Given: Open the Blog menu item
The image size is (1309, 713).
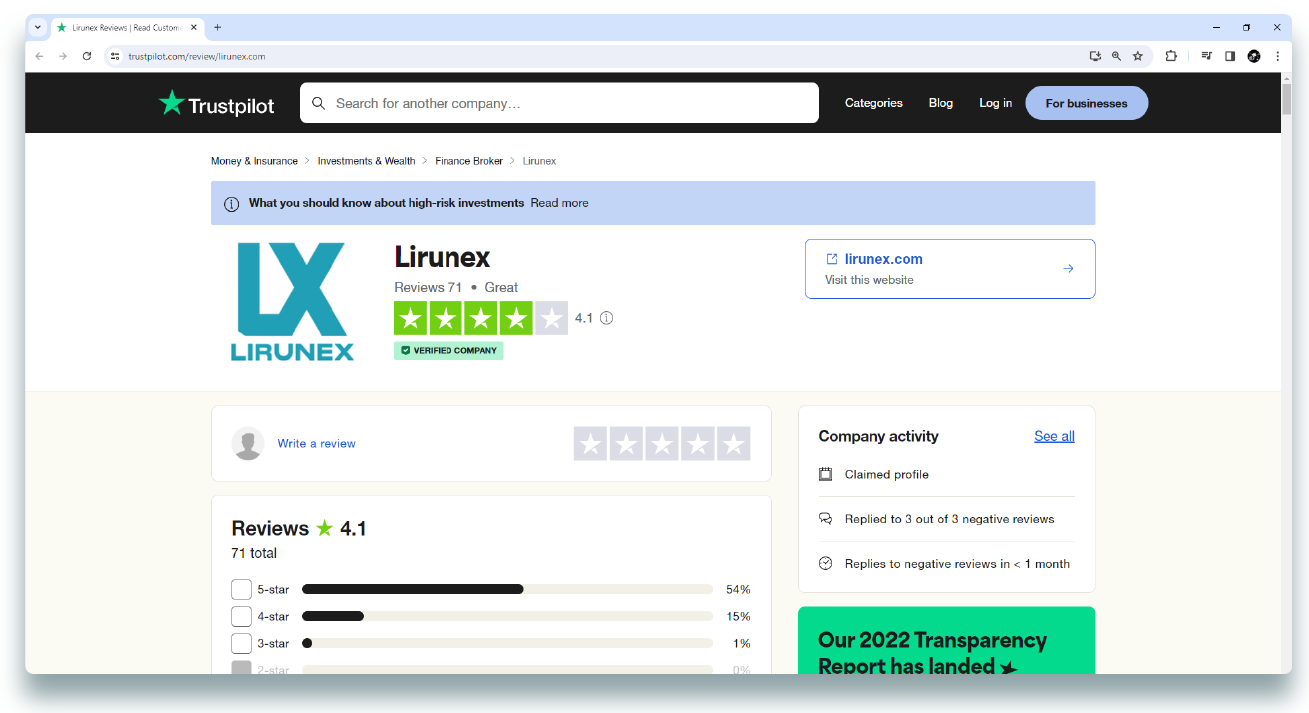Looking at the screenshot, I should click(x=941, y=103).
